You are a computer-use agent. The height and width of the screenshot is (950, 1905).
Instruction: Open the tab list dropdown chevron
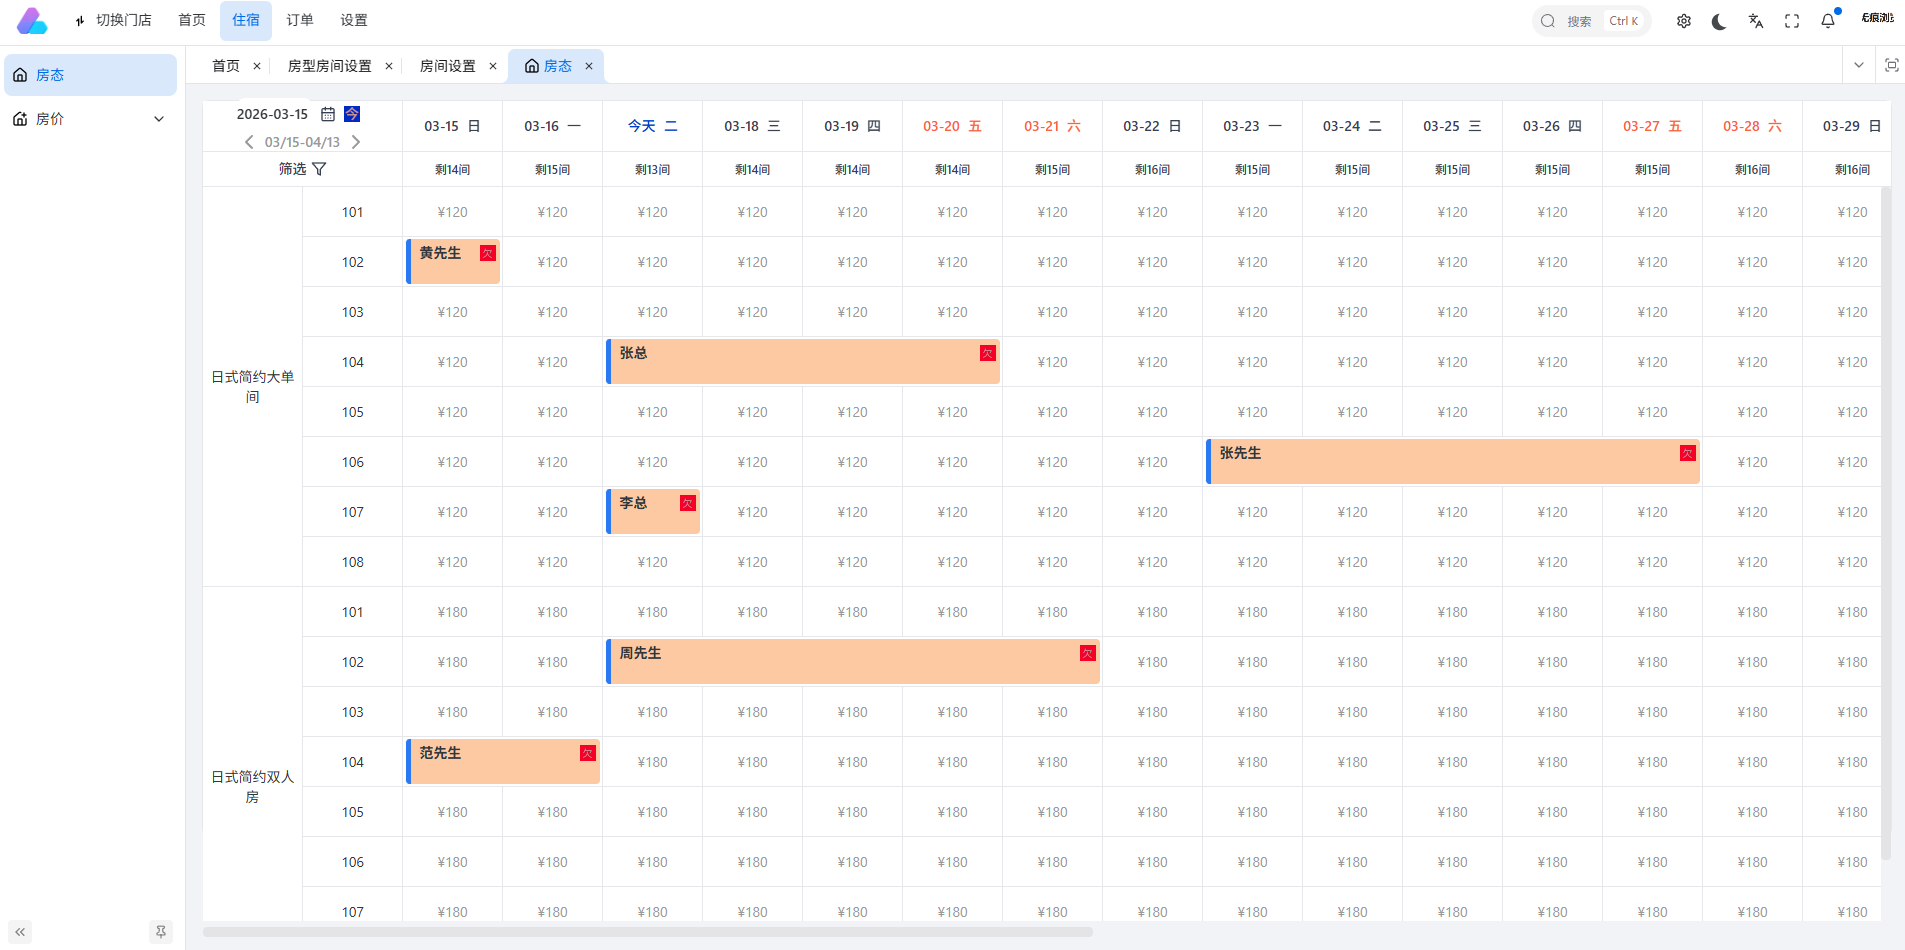1858,65
